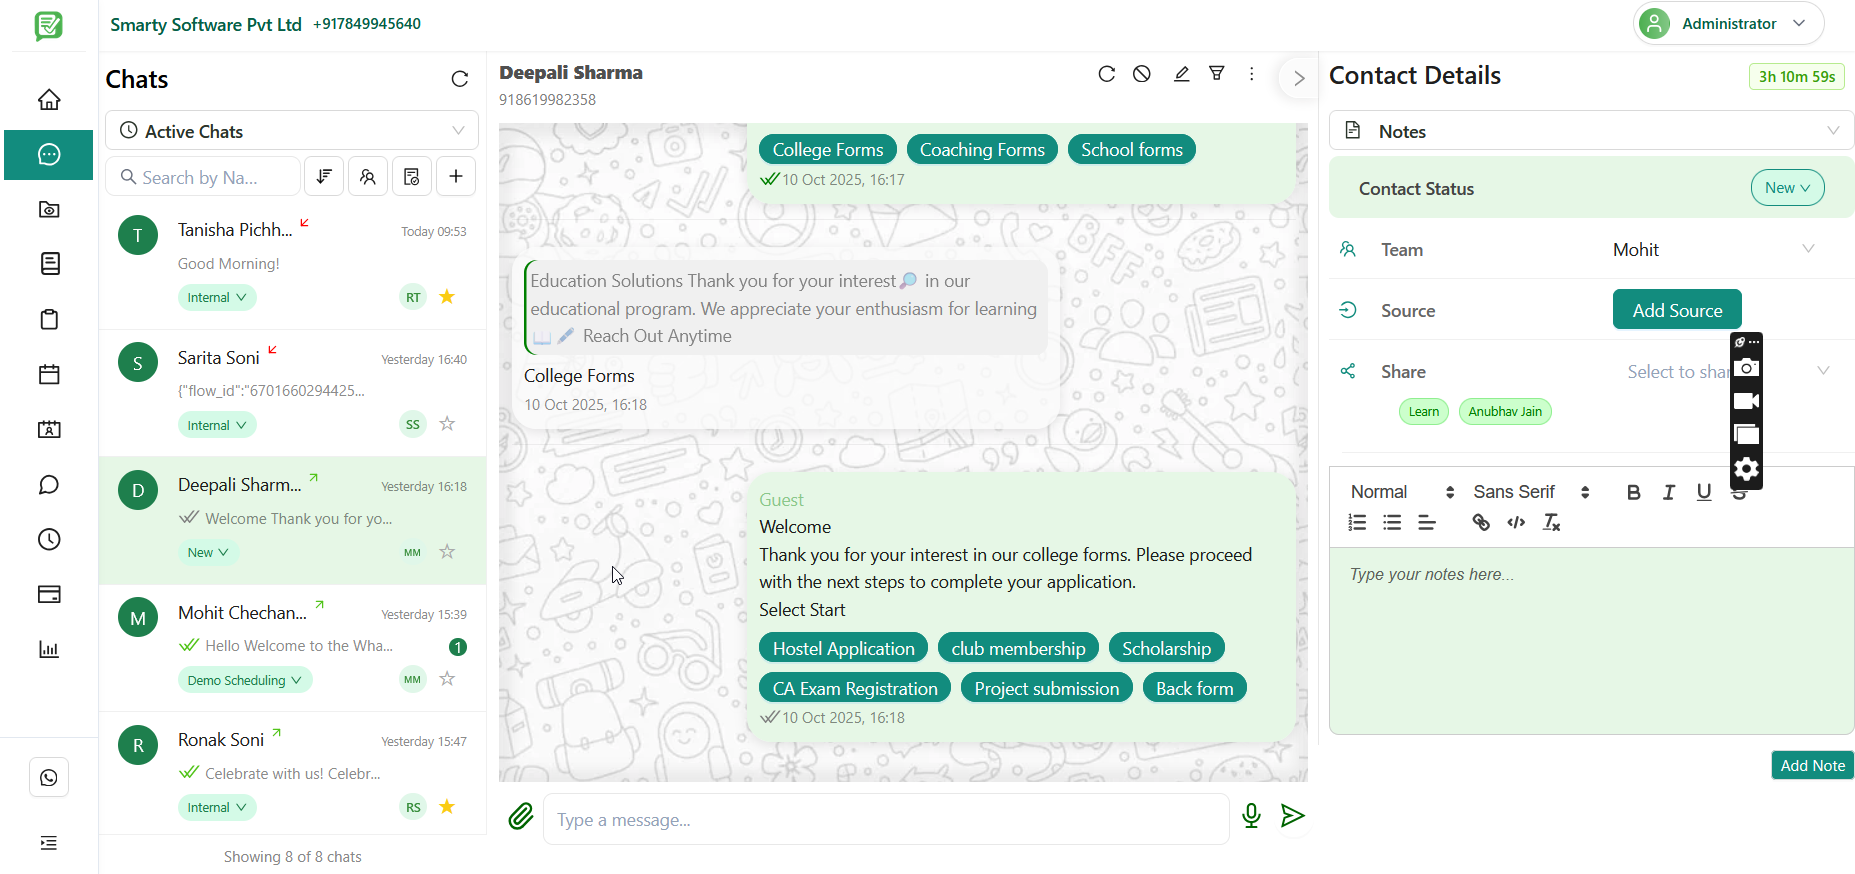This screenshot has width=1855, height=874.
Task: Click the filter icon in the chat header
Action: pos(1217,73)
